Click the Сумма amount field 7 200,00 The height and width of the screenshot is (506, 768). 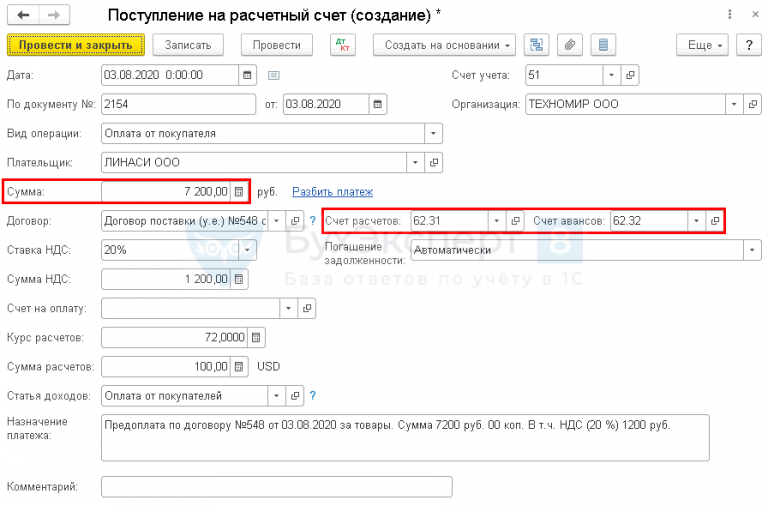166,192
